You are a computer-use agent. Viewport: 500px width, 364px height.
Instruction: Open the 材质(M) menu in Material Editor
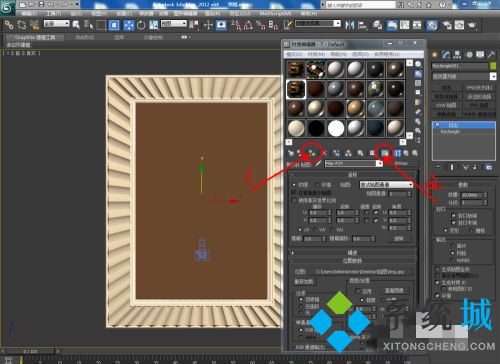click(x=316, y=54)
